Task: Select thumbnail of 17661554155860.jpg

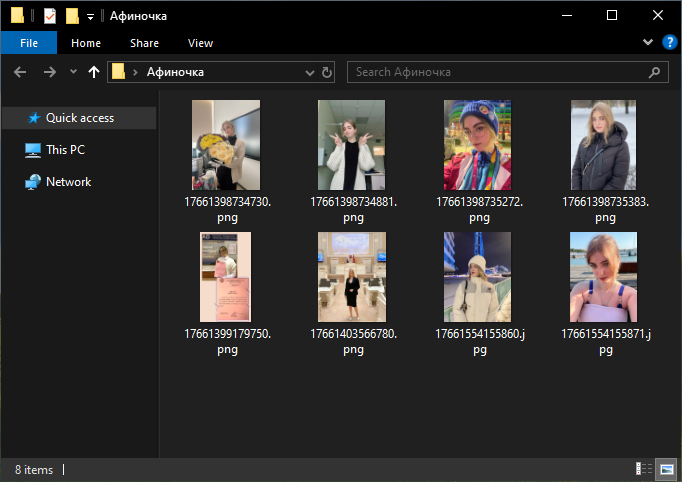Action: pyautogui.click(x=478, y=277)
